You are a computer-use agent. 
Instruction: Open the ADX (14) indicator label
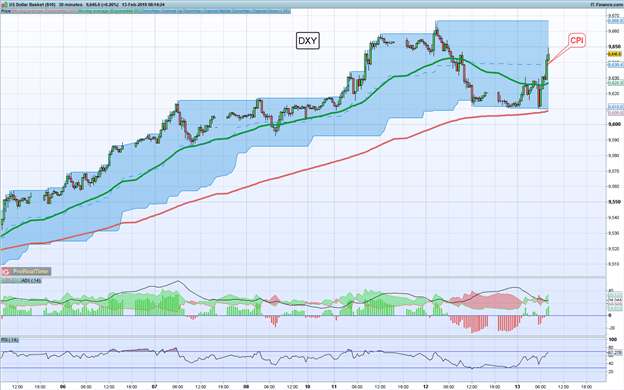31,281
